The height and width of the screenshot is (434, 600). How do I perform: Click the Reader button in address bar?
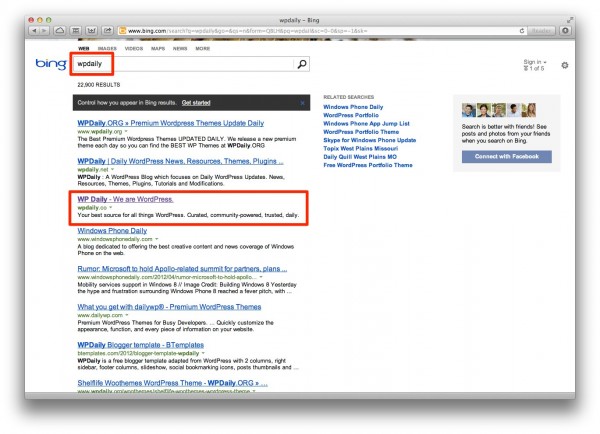click(x=541, y=31)
